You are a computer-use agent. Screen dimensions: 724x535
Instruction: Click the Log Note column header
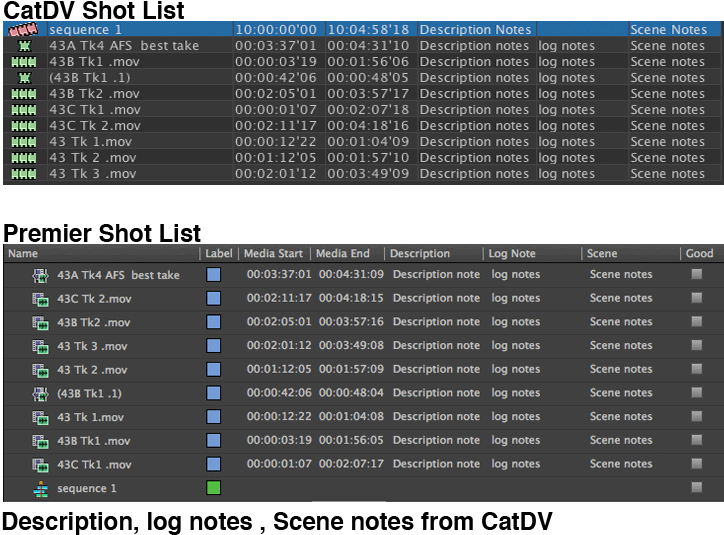click(x=511, y=254)
